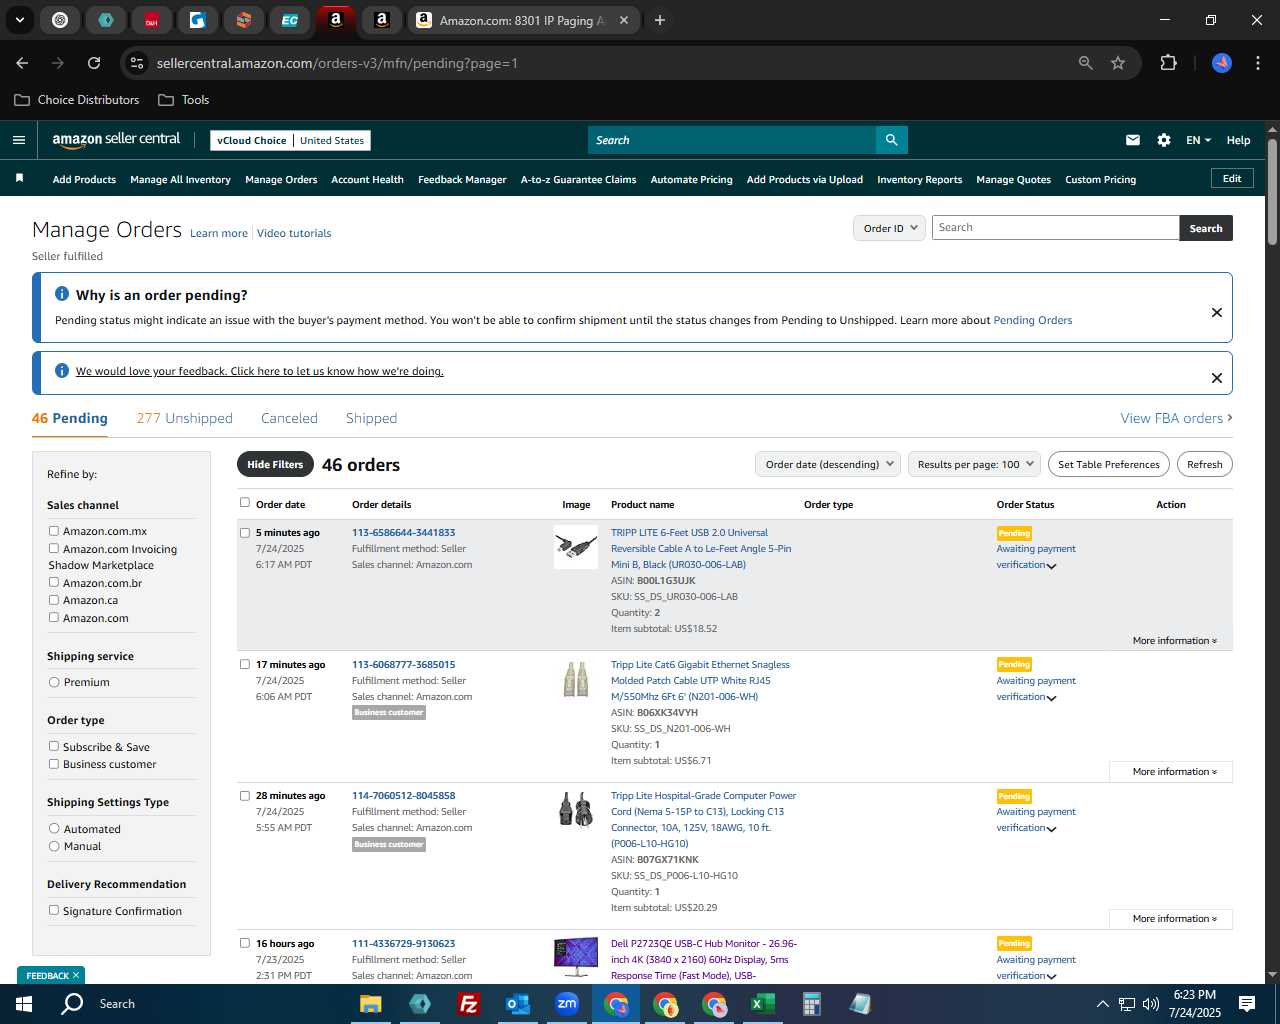Dismiss the 'Why is an order pending' notice
Viewport: 1280px width, 1024px height.
1217,312
